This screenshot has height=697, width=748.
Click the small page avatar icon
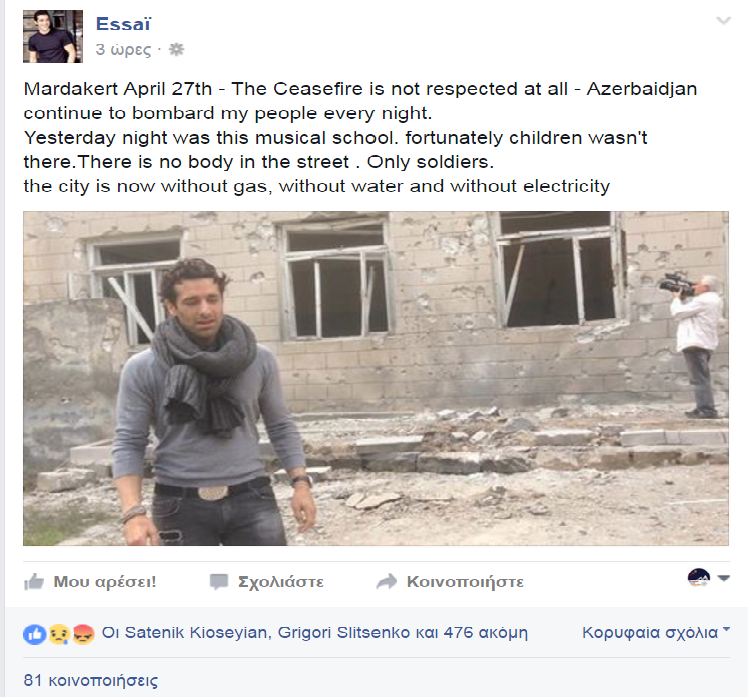point(698,578)
